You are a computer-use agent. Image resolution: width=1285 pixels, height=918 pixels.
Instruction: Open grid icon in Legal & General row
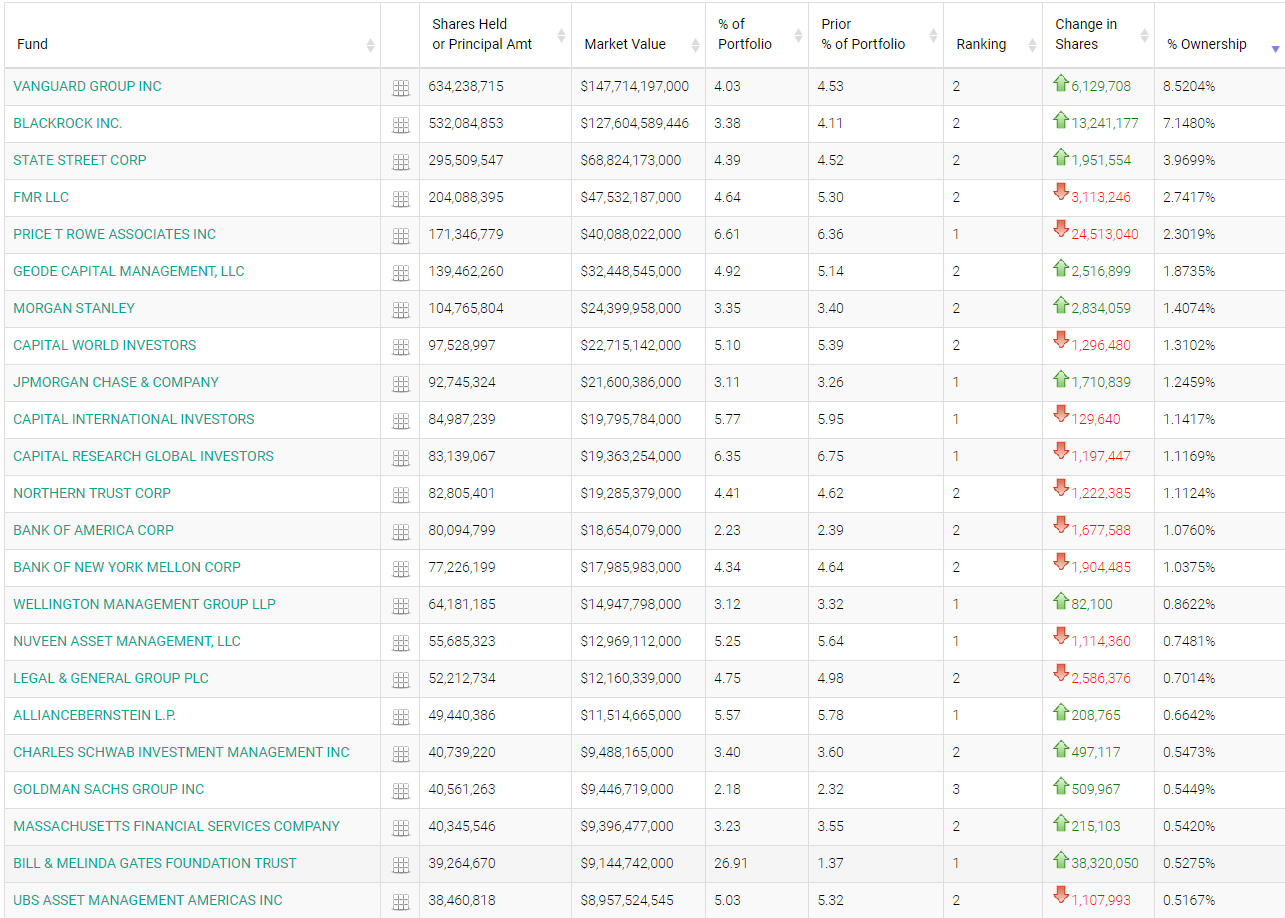click(401, 680)
